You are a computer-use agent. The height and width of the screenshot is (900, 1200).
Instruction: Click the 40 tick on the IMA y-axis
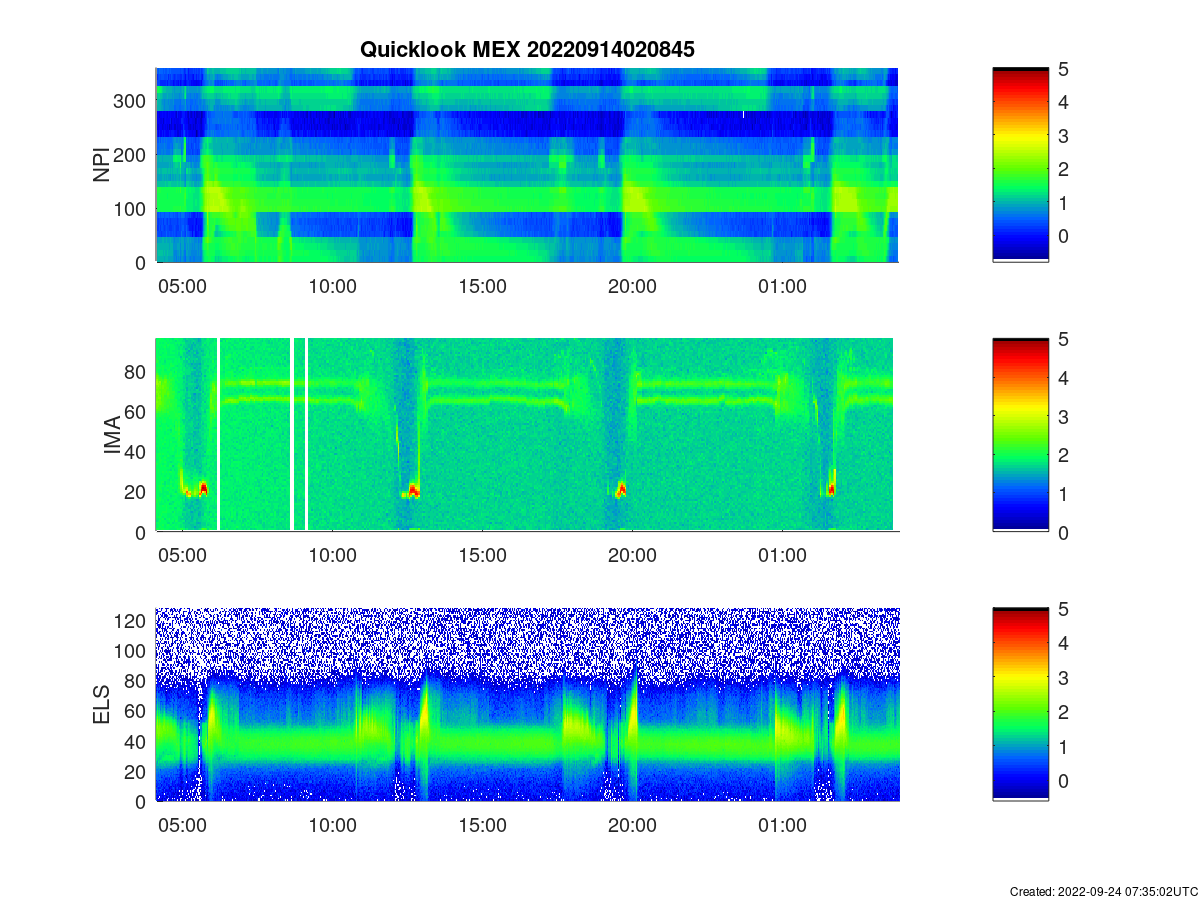point(137,452)
